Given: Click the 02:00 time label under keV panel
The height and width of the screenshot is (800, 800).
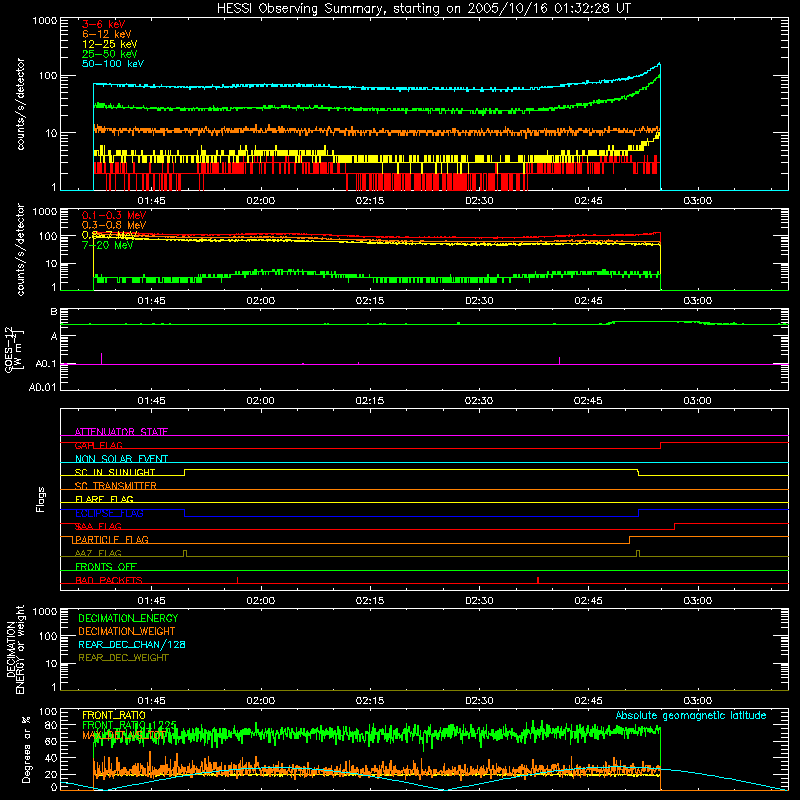Looking at the screenshot, I should 261,201.
